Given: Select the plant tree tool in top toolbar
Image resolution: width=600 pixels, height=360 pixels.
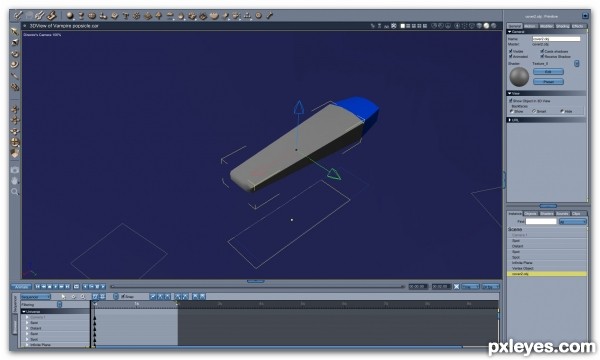Looking at the screenshot, I should 159,16.
